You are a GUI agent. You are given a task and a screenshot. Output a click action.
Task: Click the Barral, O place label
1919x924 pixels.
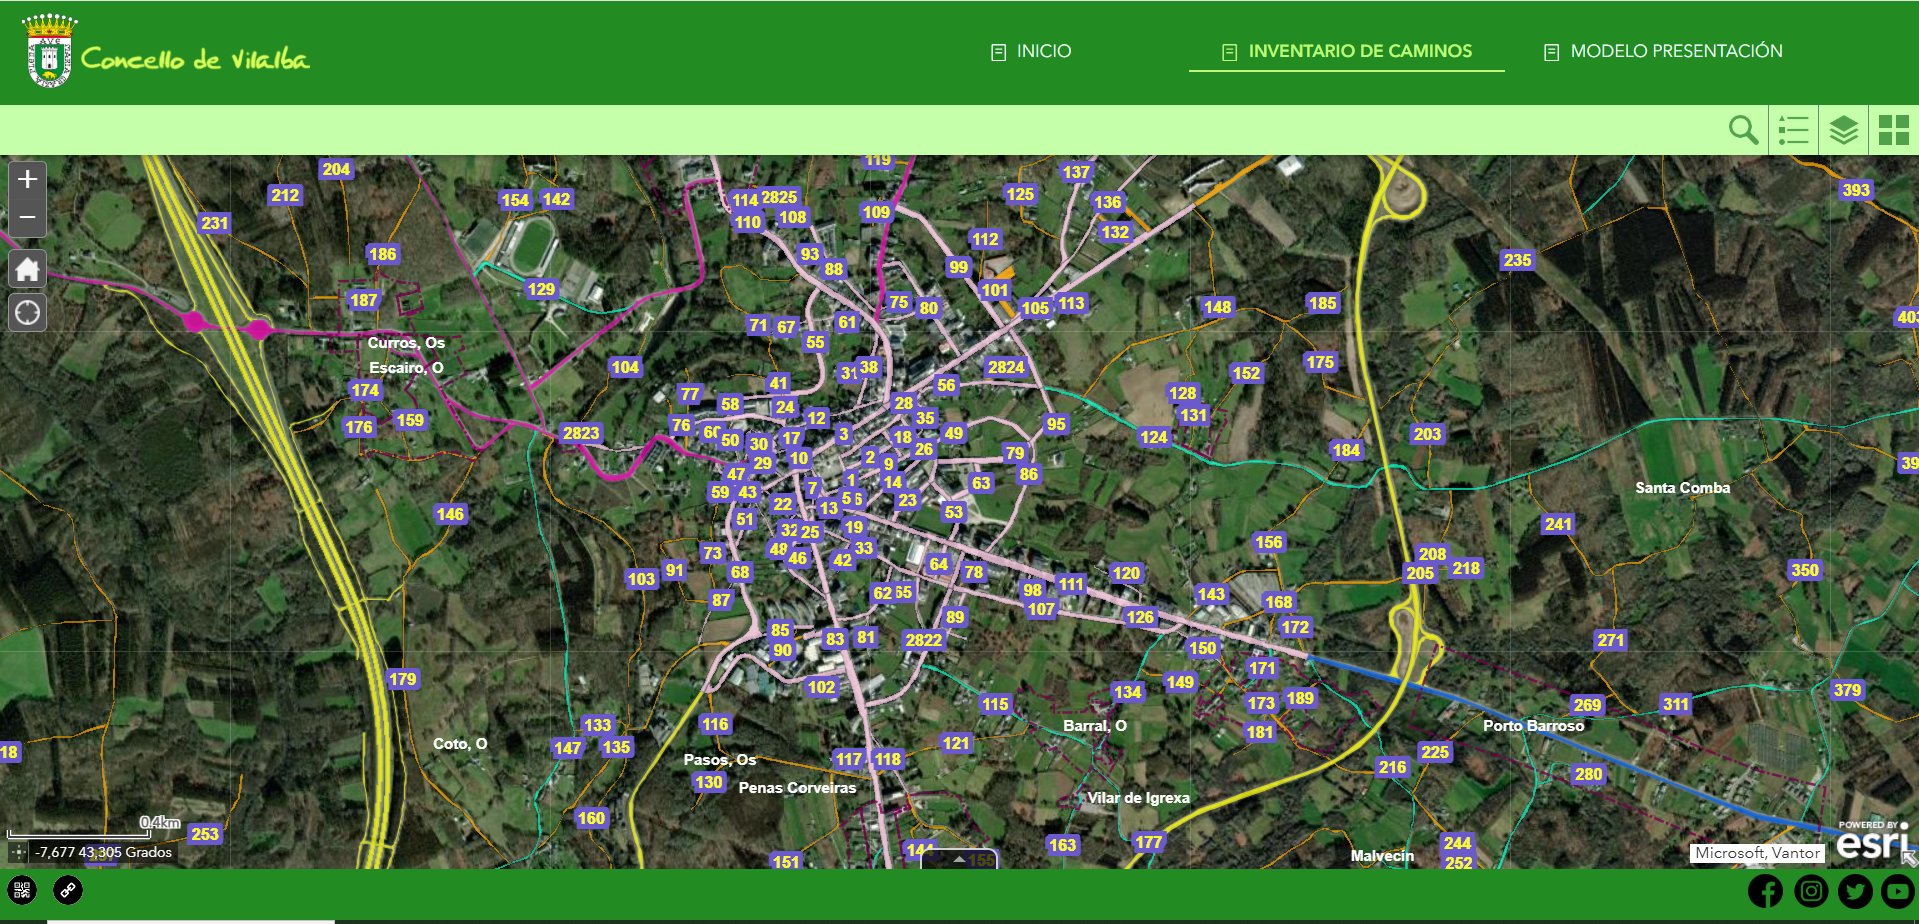click(1095, 726)
